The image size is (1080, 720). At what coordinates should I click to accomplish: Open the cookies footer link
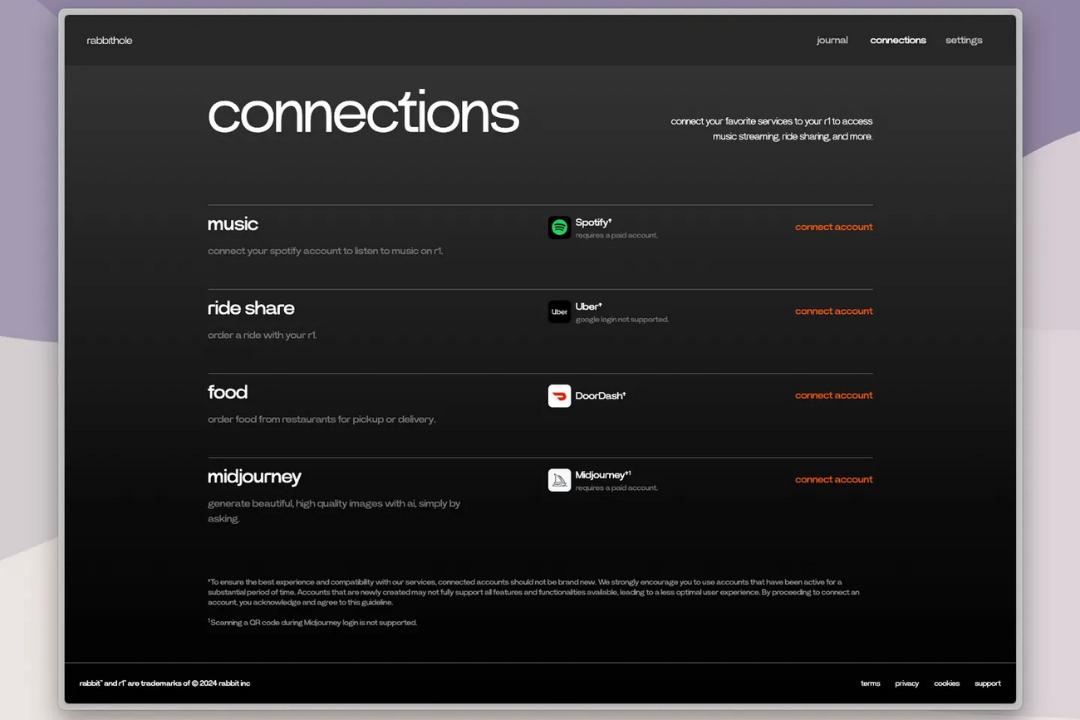point(946,683)
